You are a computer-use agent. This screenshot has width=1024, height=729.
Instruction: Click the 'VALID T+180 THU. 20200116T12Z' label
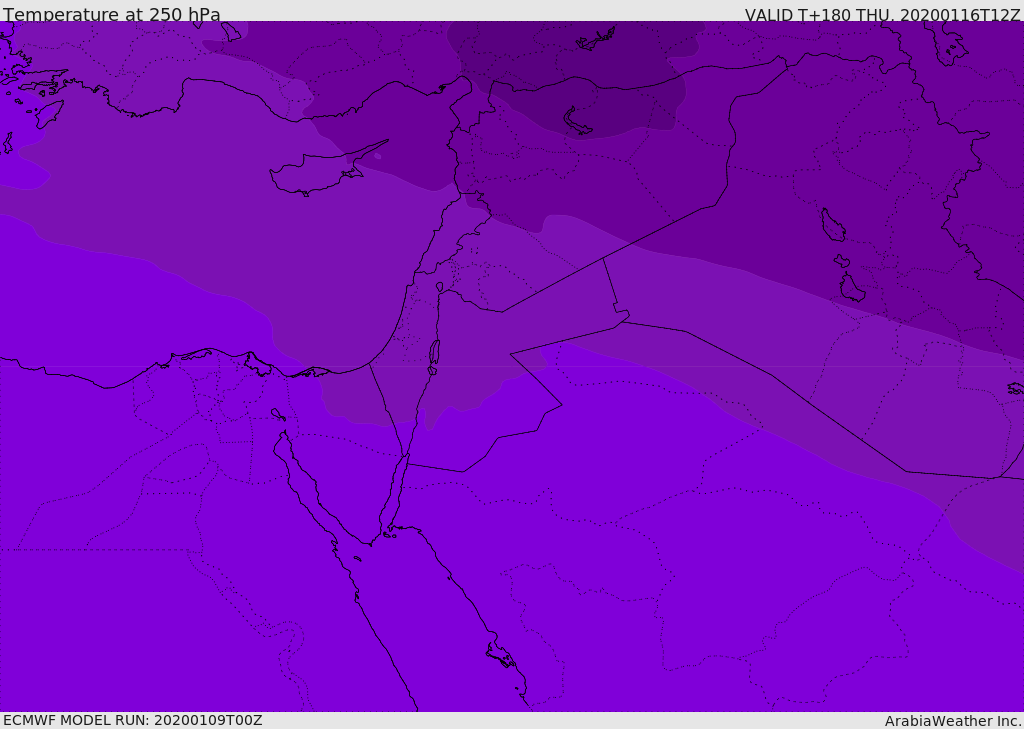tap(882, 15)
